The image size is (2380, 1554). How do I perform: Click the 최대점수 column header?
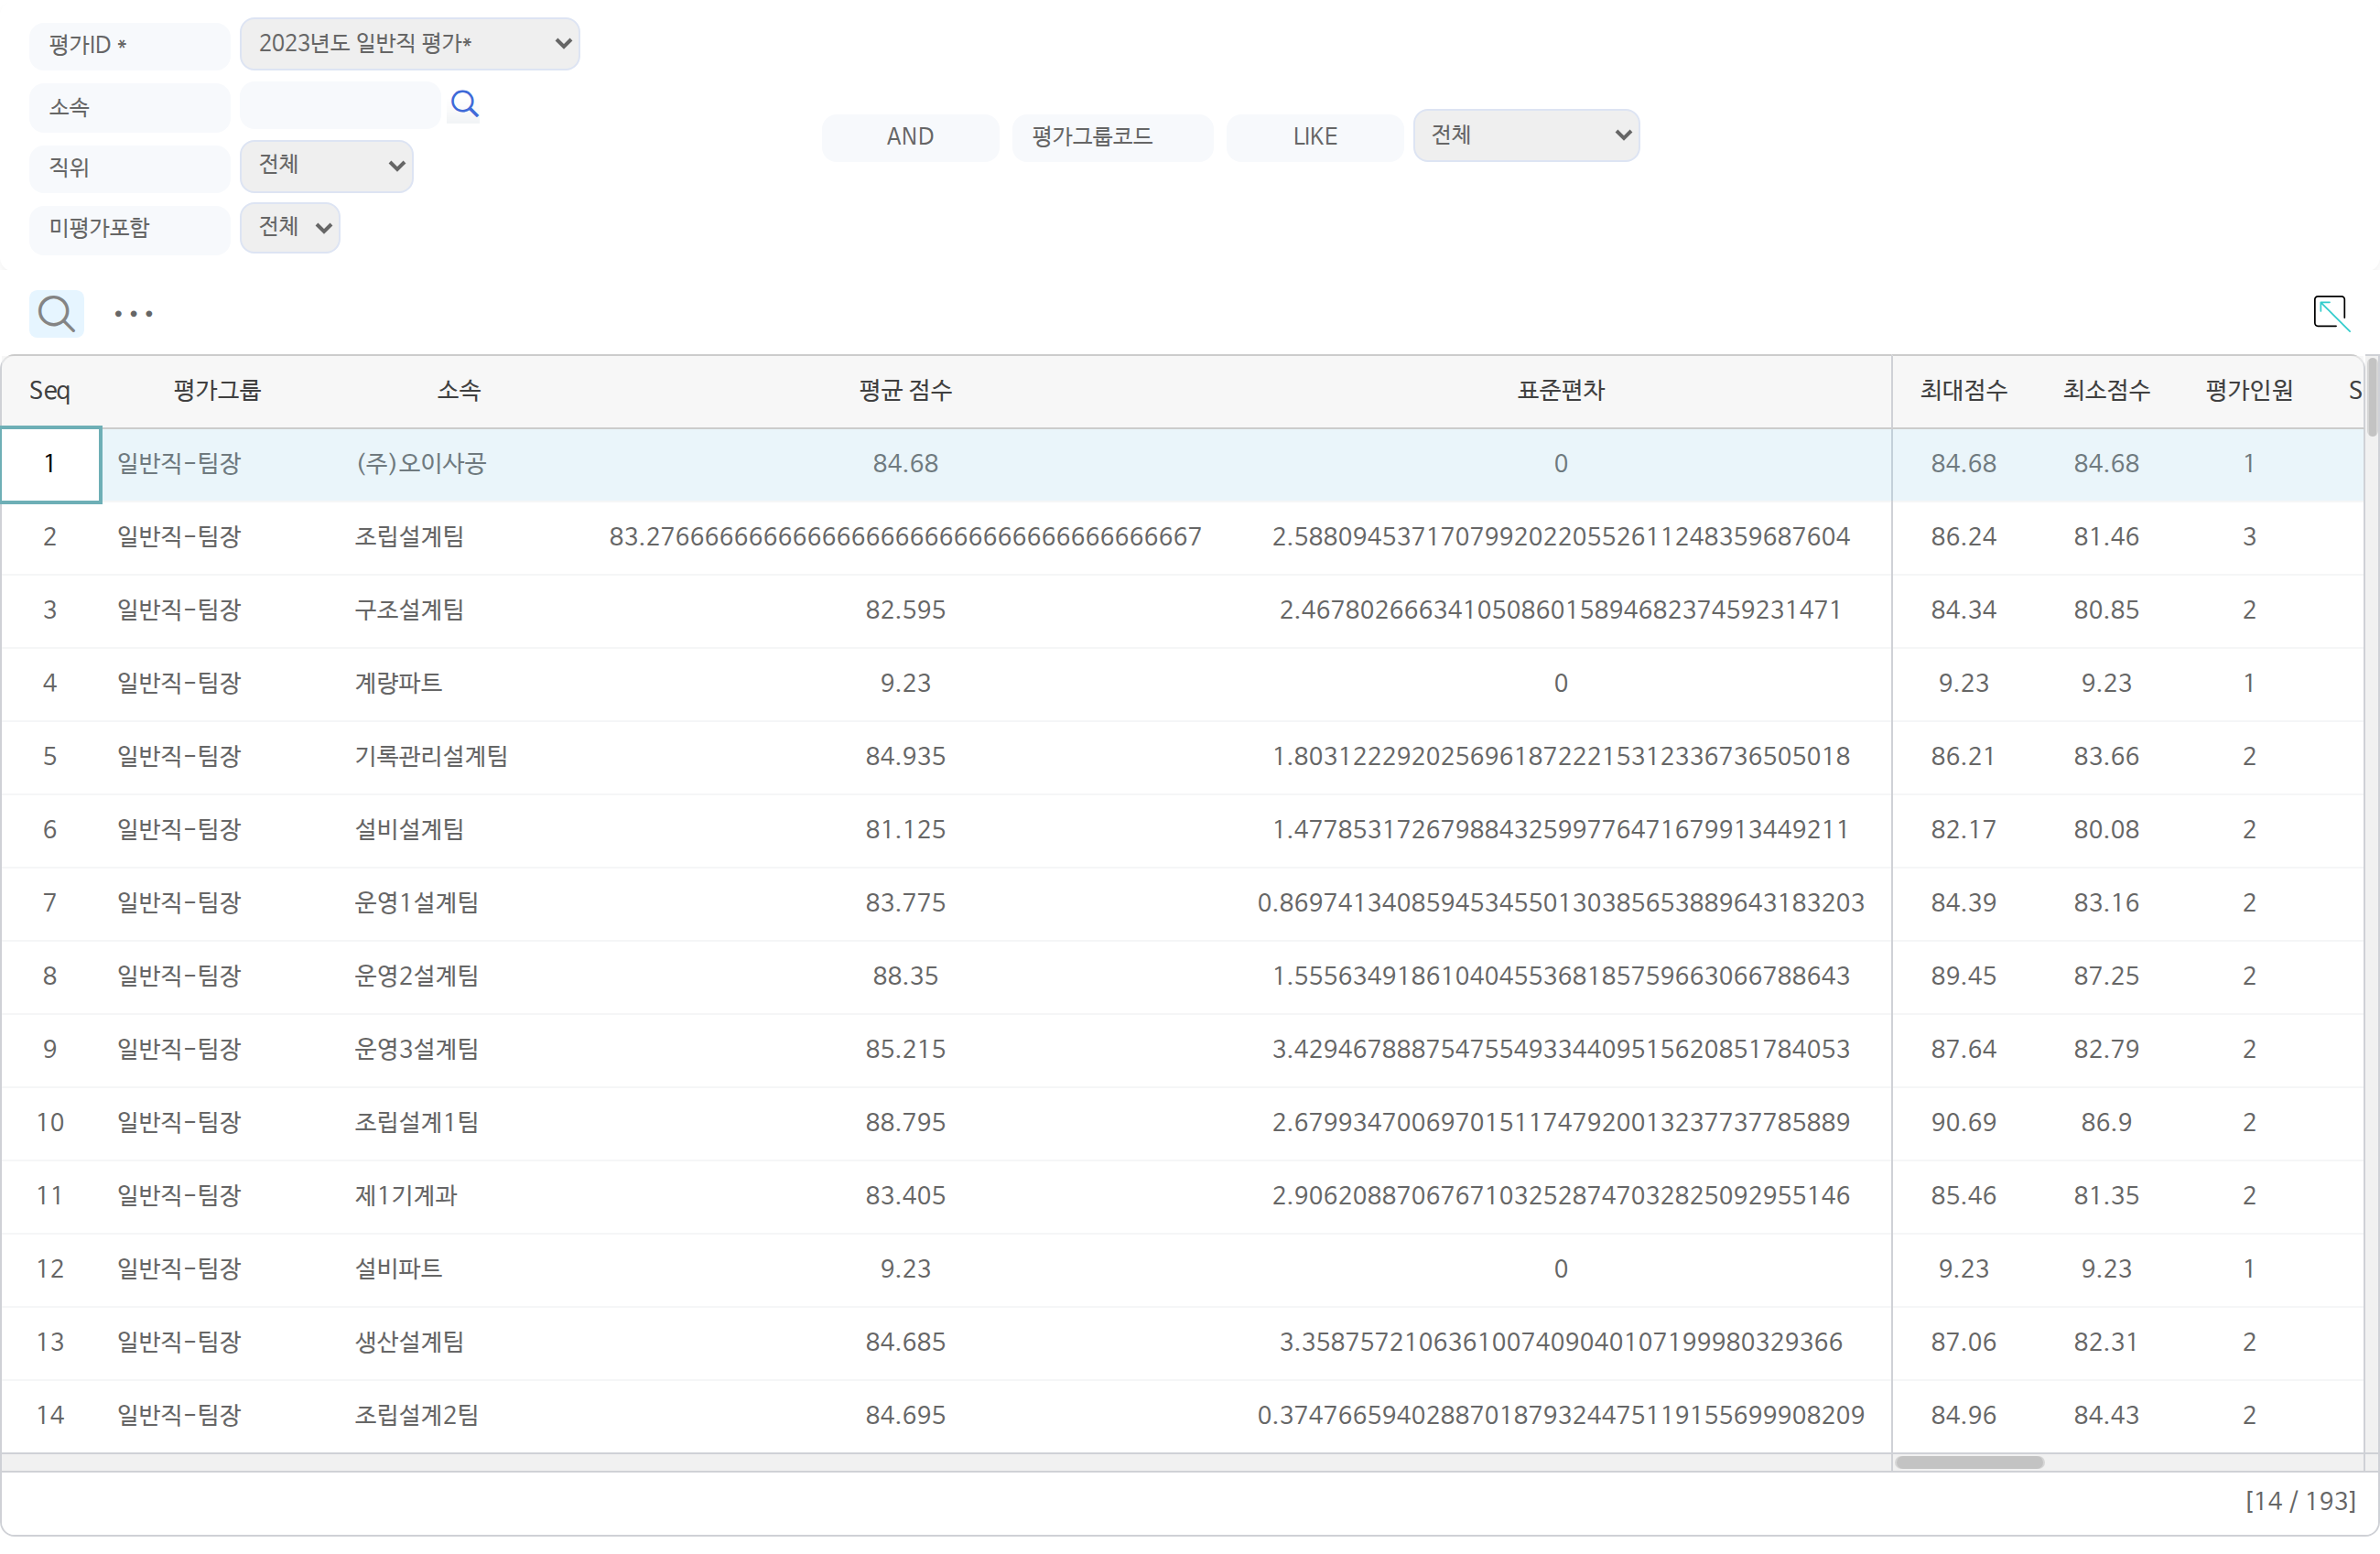click(x=1963, y=391)
